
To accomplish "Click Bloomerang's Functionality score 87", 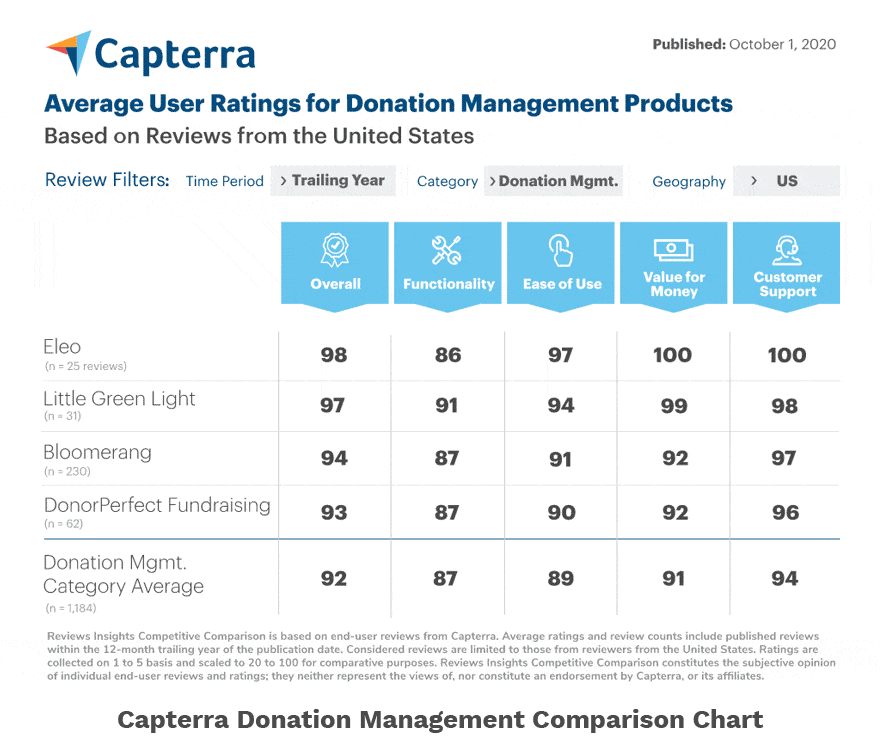I will pos(447,458).
